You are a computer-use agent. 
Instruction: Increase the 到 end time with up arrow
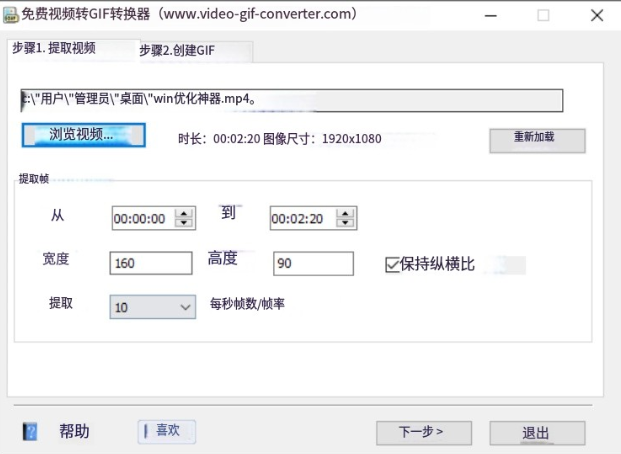tap(347, 213)
